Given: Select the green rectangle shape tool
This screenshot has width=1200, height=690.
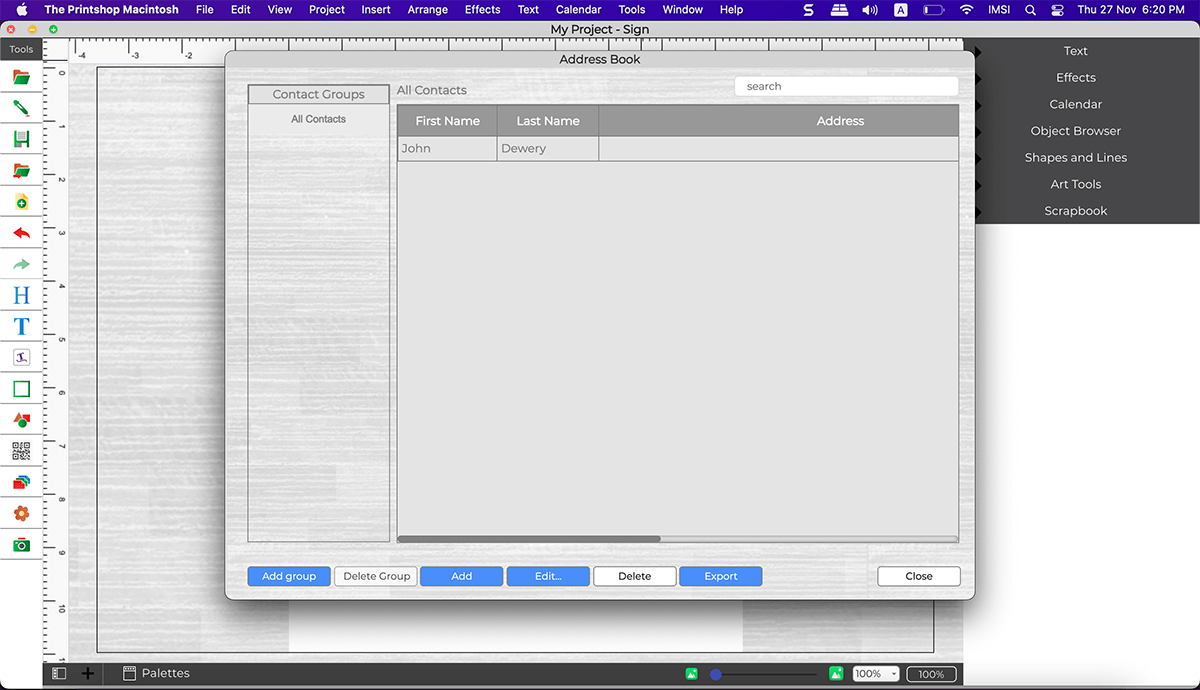Looking at the screenshot, I should pos(21,389).
